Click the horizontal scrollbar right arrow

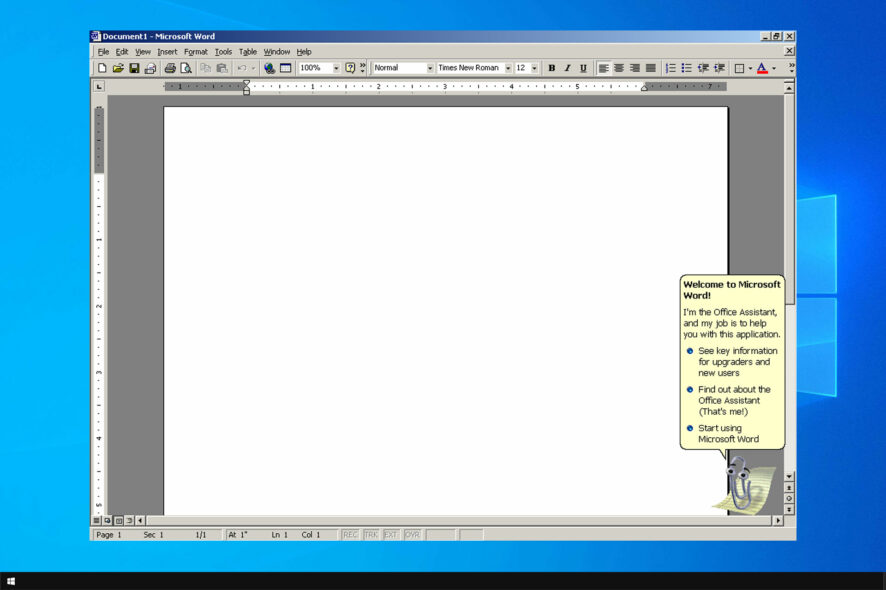click(778, 520)
